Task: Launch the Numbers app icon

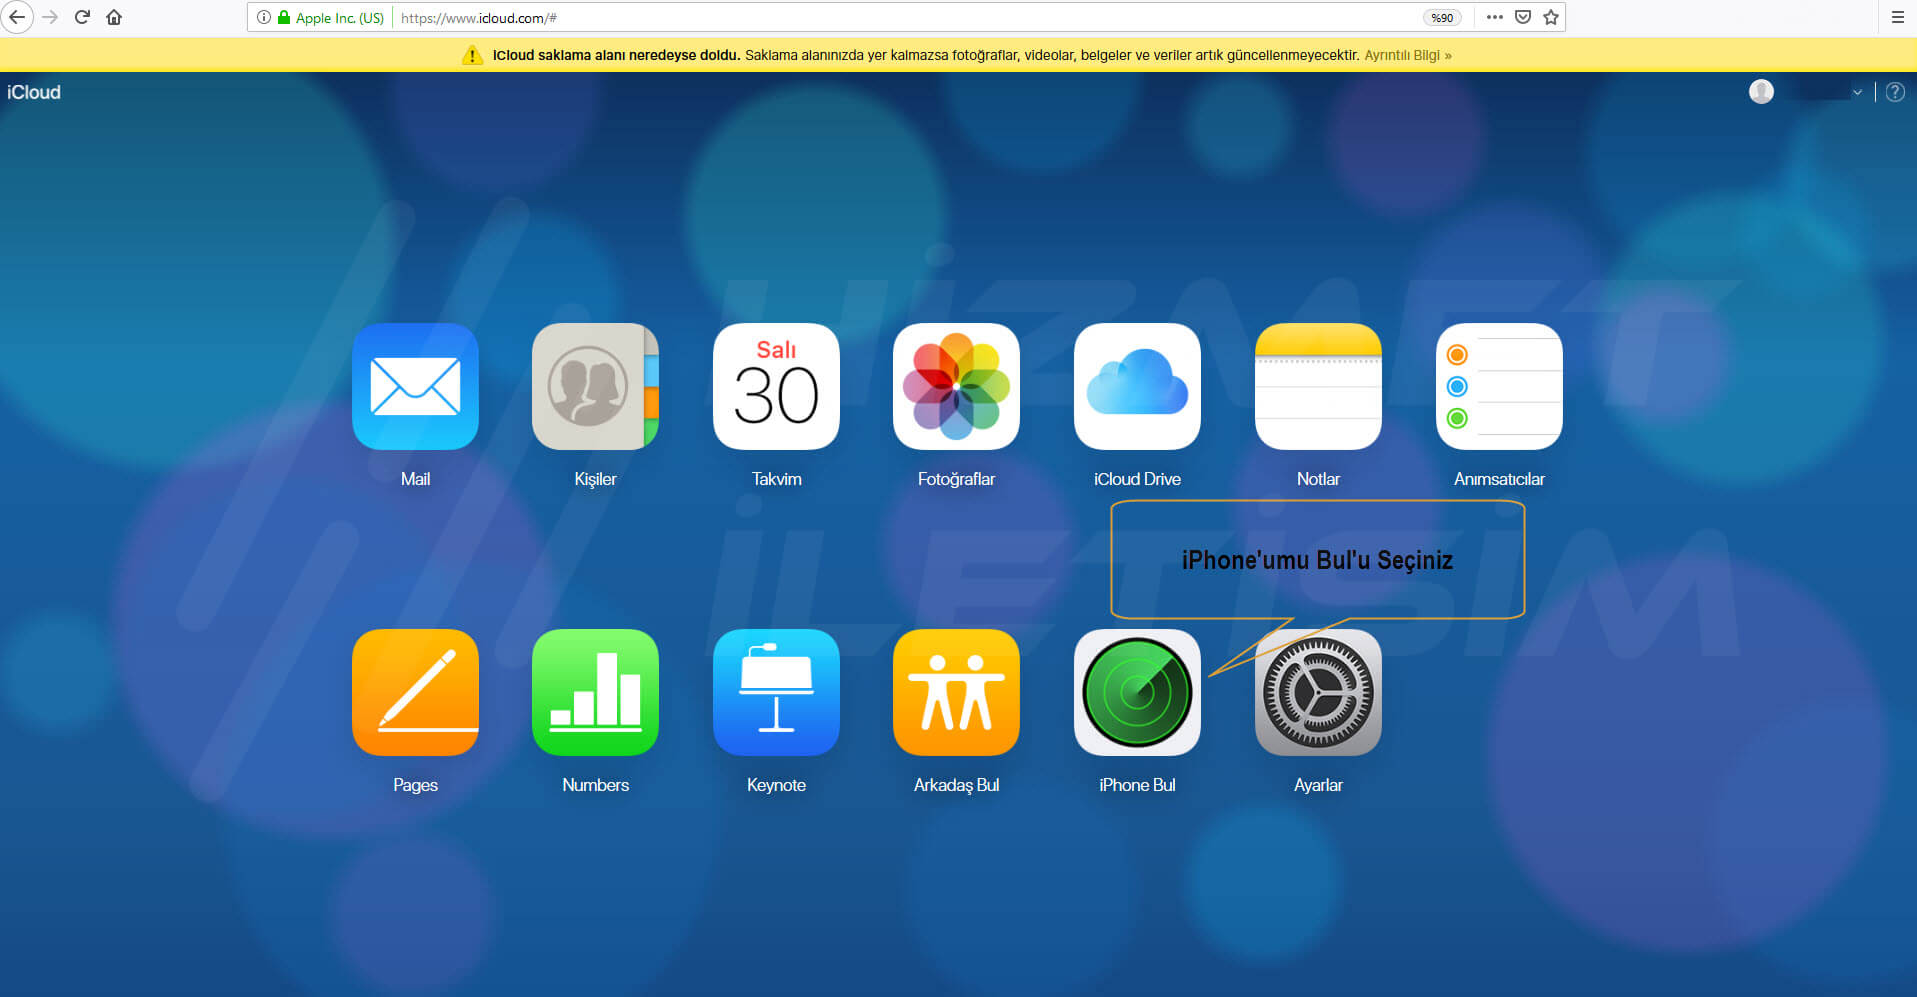Action: tap(595, 692)
